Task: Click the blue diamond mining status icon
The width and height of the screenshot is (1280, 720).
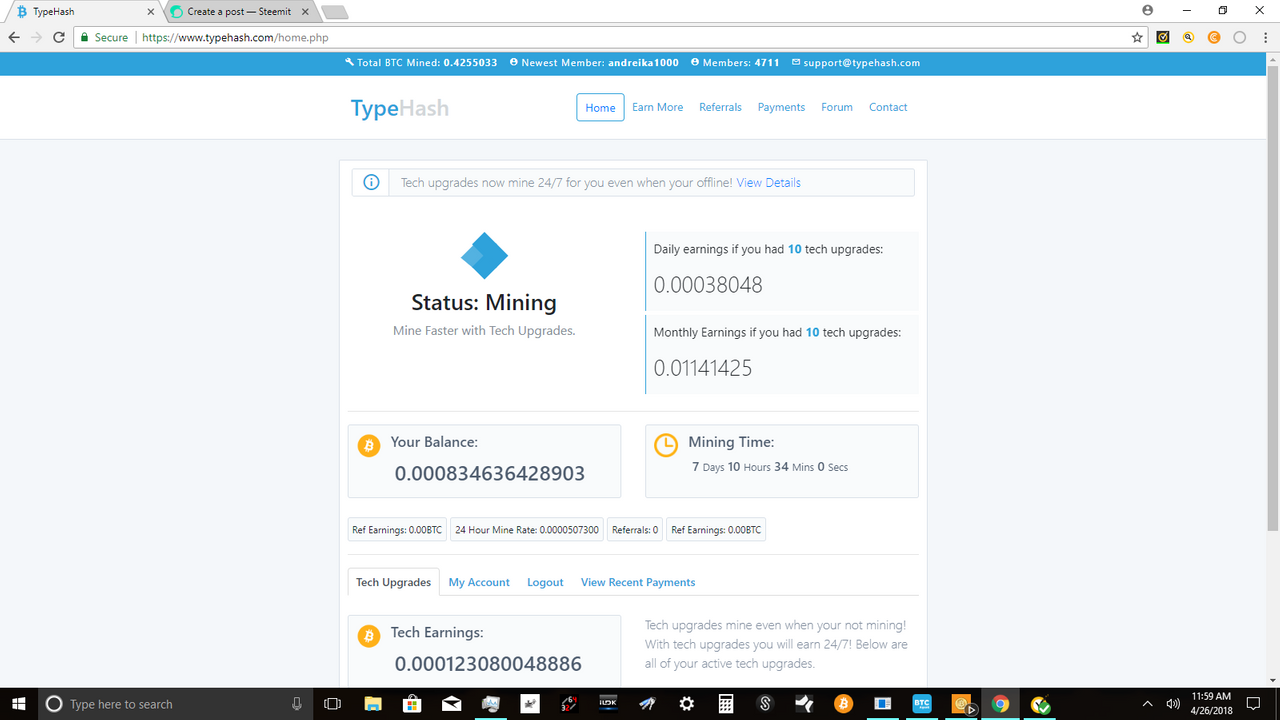Action: click(484, 256)
